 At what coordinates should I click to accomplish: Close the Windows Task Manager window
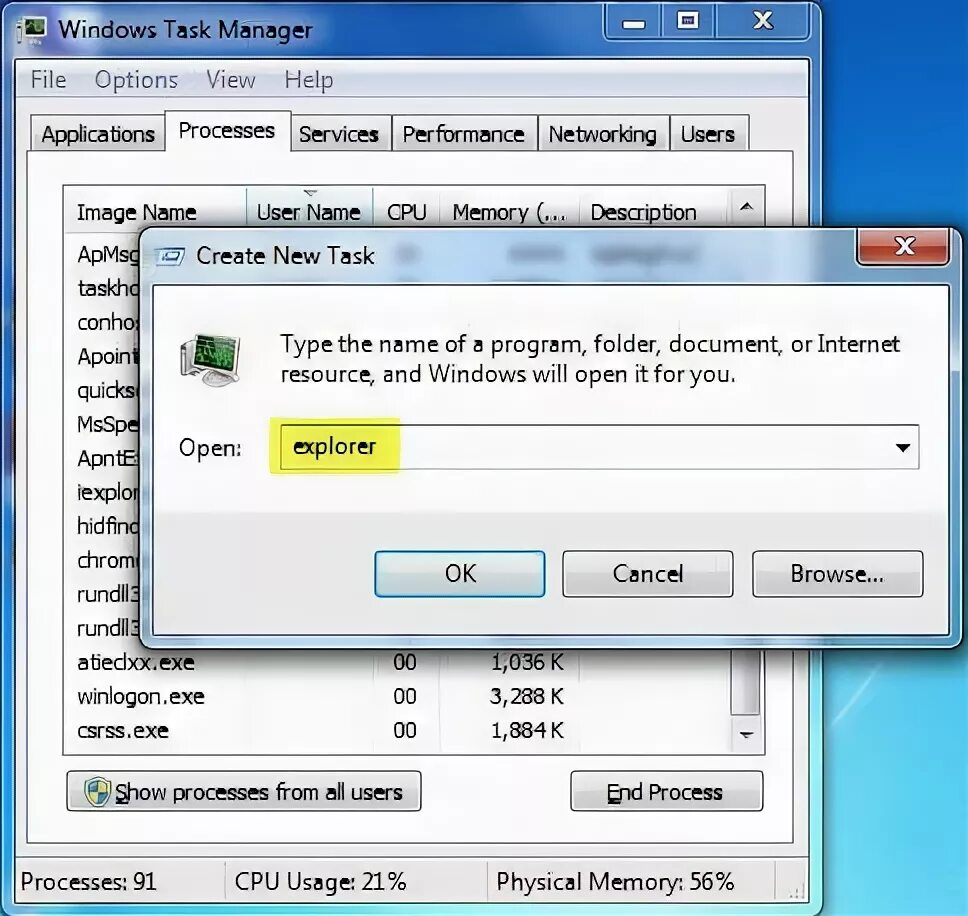point(762,22)
